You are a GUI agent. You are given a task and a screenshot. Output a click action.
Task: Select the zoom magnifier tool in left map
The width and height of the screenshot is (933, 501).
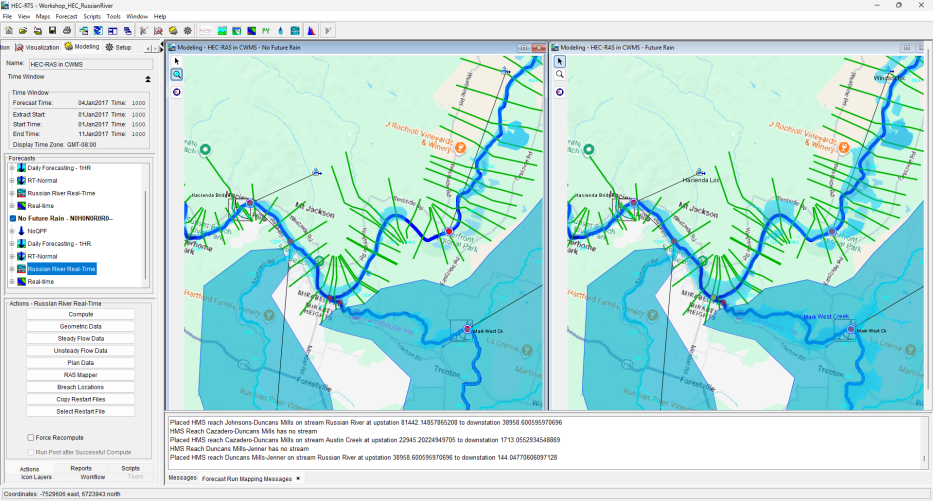[177, 74]
